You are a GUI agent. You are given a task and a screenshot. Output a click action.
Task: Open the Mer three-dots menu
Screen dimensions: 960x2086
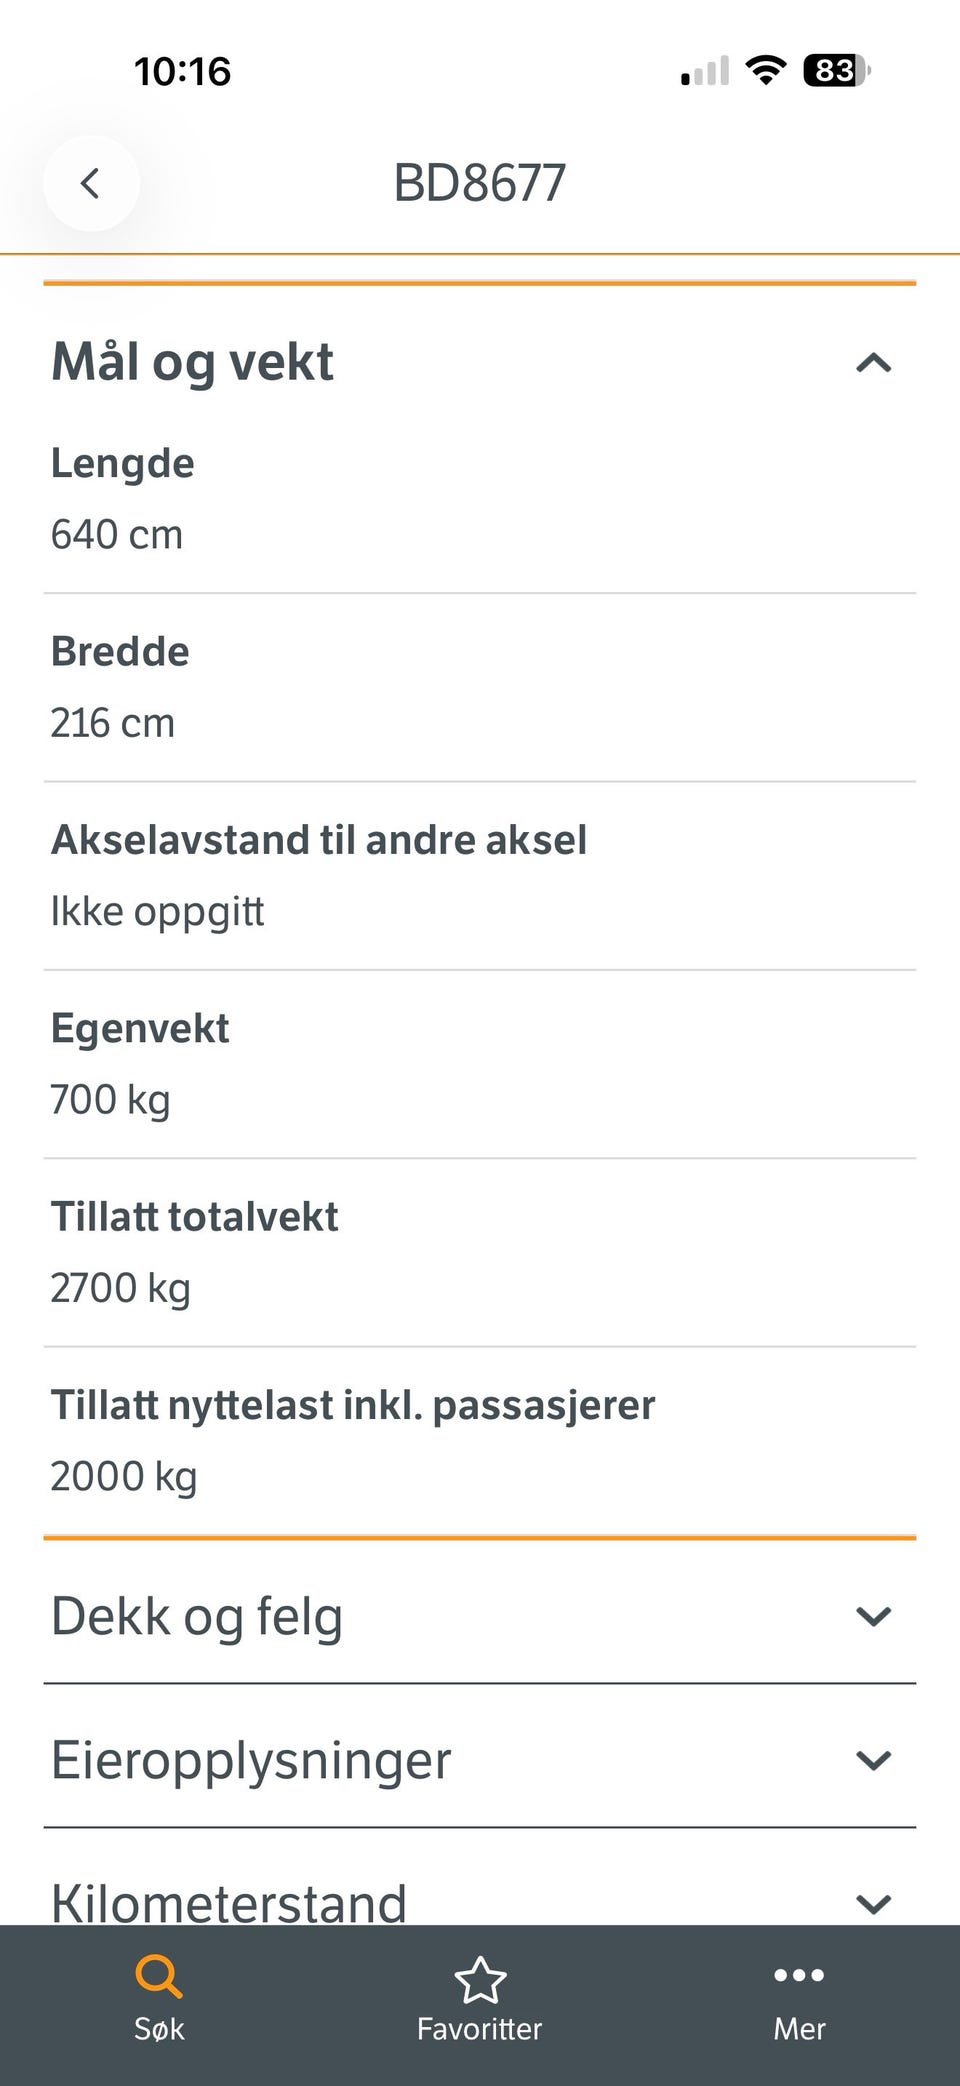coord(799,1974)
